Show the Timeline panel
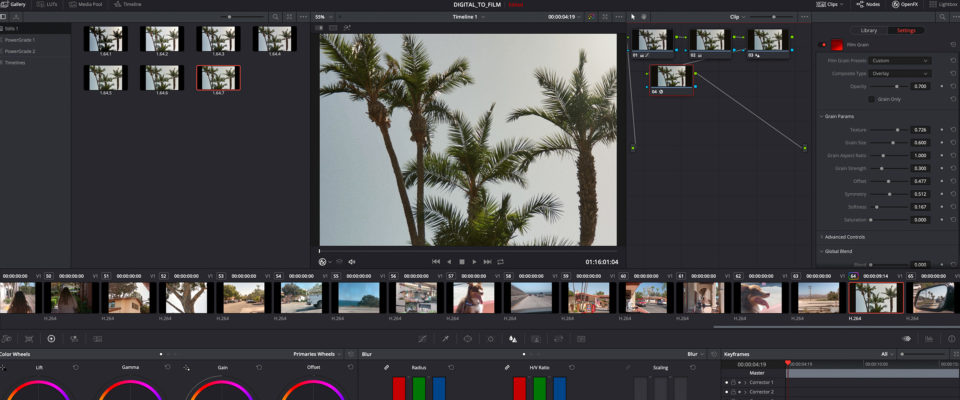Viewport: 960px width, 400px height. pyautogui.click(x=127, y=4)
